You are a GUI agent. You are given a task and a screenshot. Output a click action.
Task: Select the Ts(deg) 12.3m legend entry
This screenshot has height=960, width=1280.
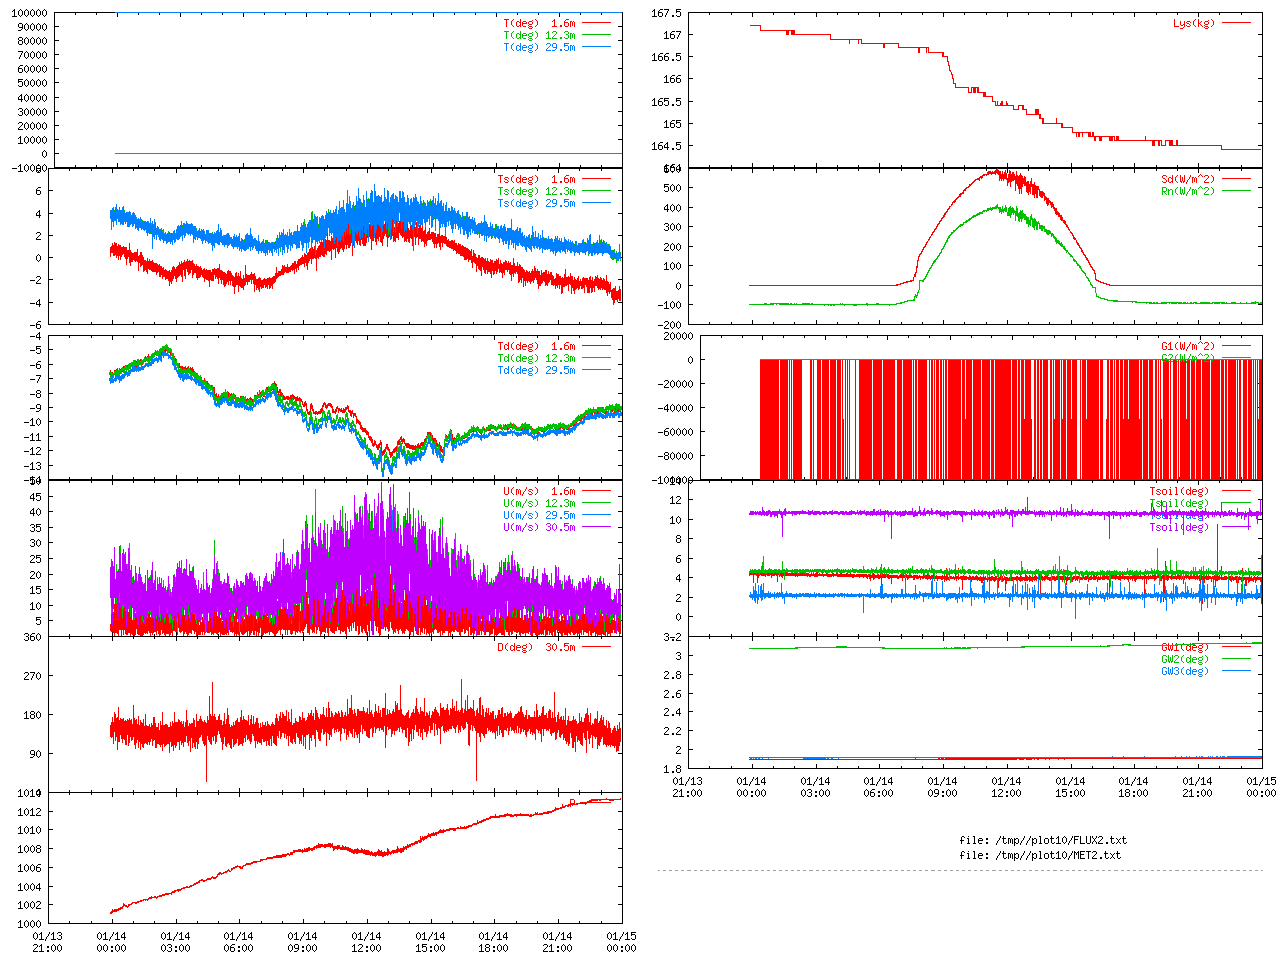coord(536,191)
